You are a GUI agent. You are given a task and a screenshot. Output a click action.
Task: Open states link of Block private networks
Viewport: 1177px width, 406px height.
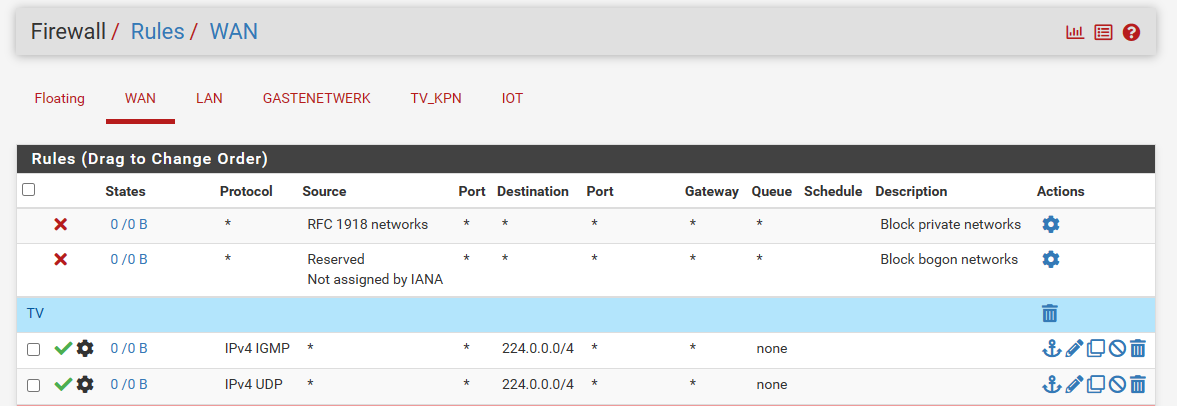(129, 224)
